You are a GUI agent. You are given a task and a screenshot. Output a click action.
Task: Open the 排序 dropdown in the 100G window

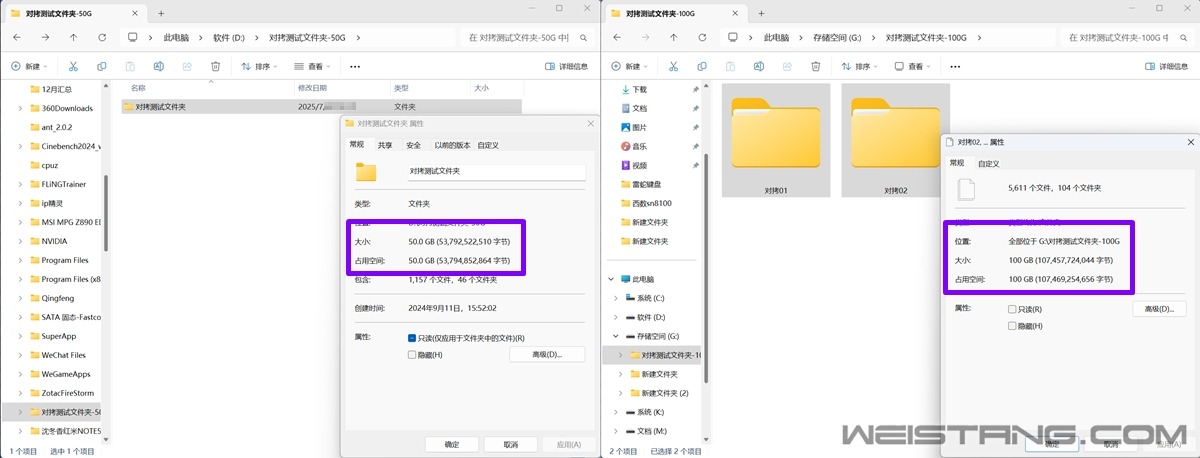tap(860, 67)
